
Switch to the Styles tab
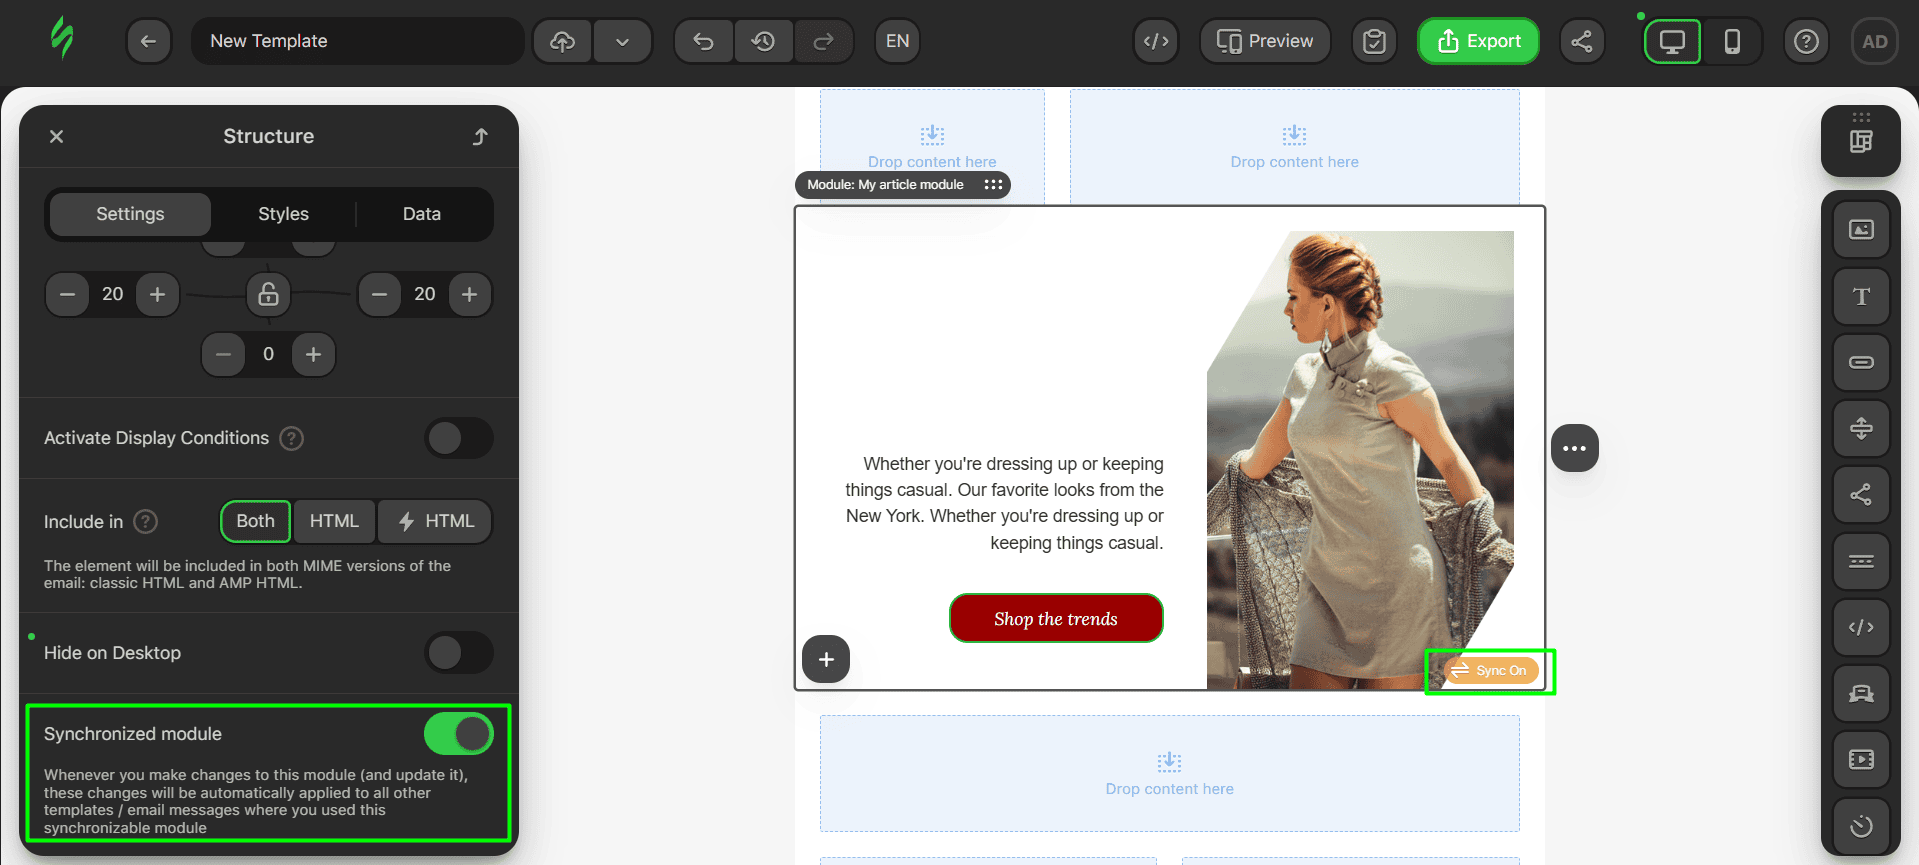pos(283,214)
